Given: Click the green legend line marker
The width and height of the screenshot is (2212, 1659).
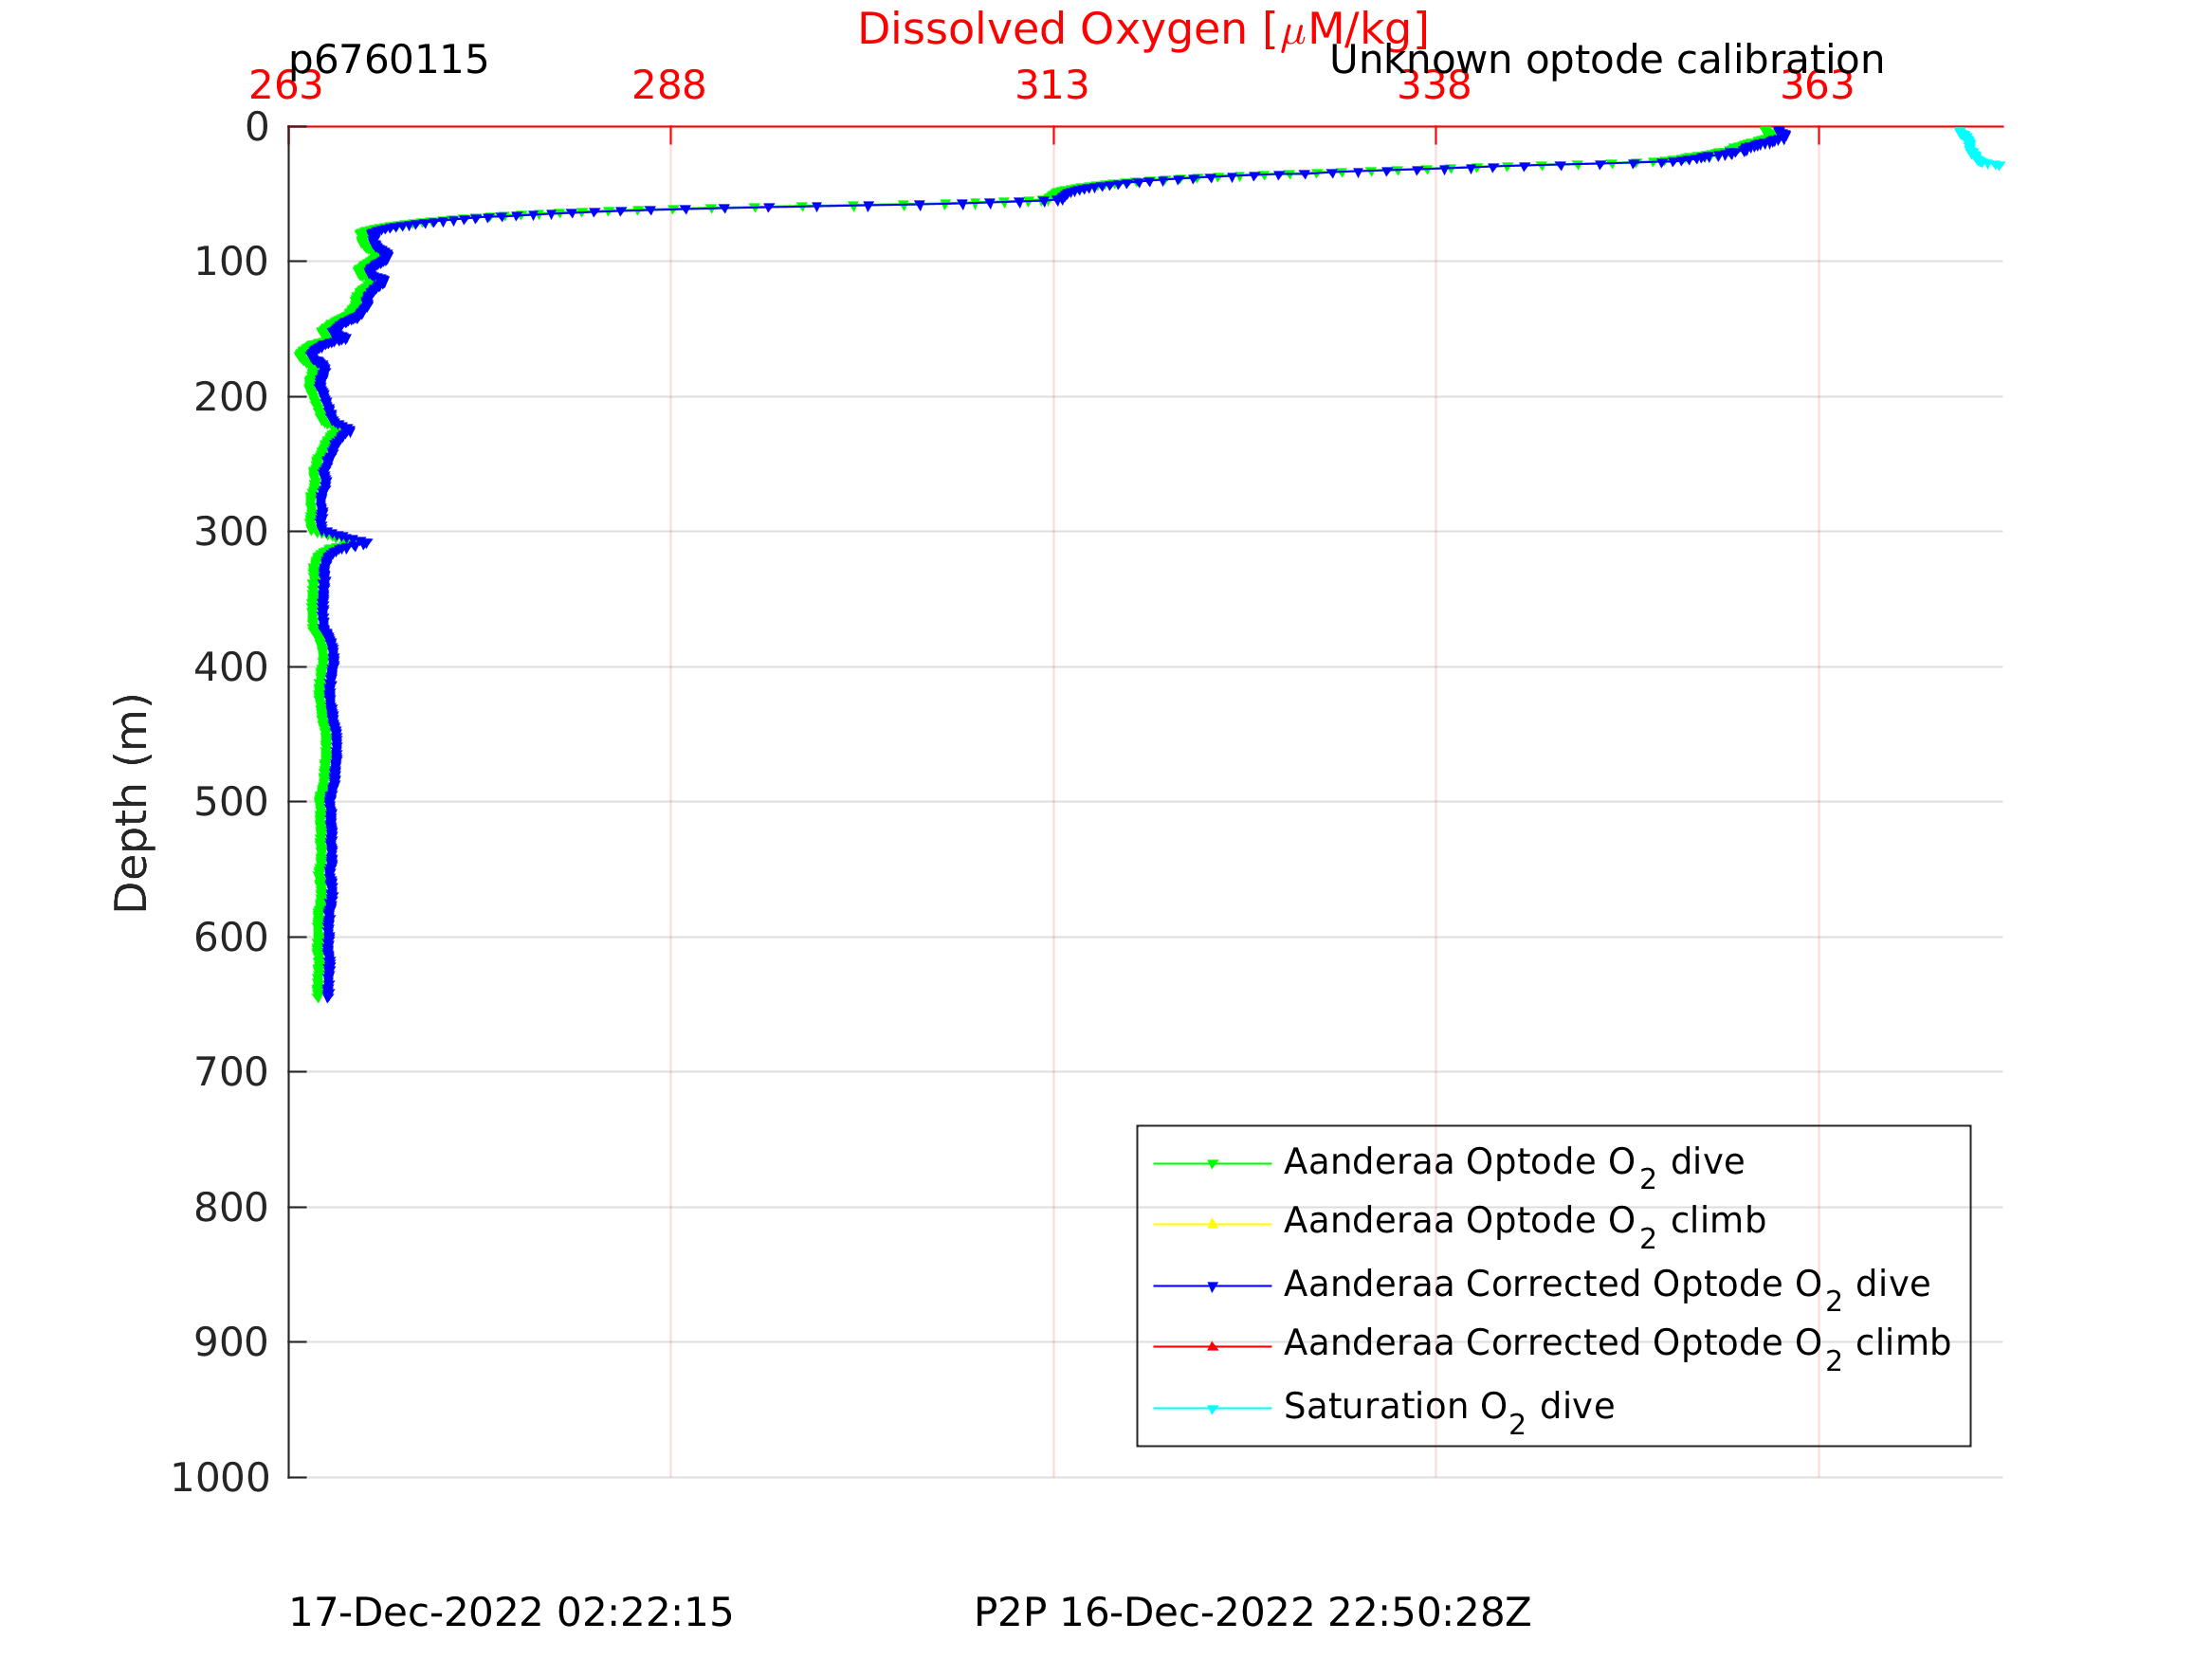Looking at the screenshot, I should [x=1212, y=1163].
